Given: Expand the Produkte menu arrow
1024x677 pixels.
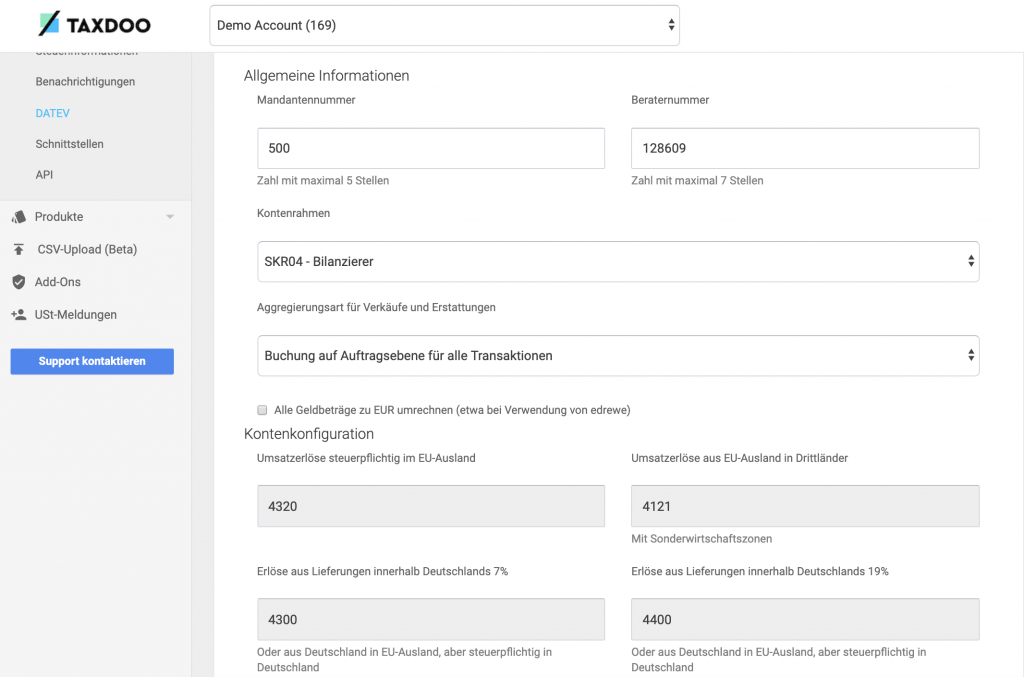Looking at the screenshot, I should coord(170,217).
